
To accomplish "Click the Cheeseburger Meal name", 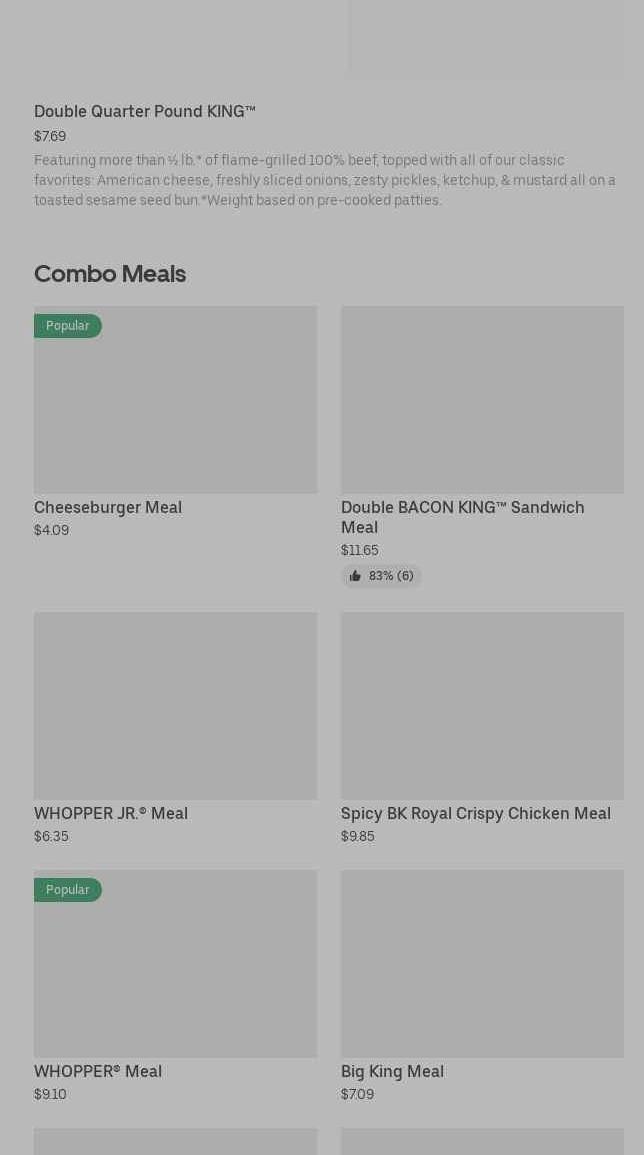I will click(x=108, y=507).
